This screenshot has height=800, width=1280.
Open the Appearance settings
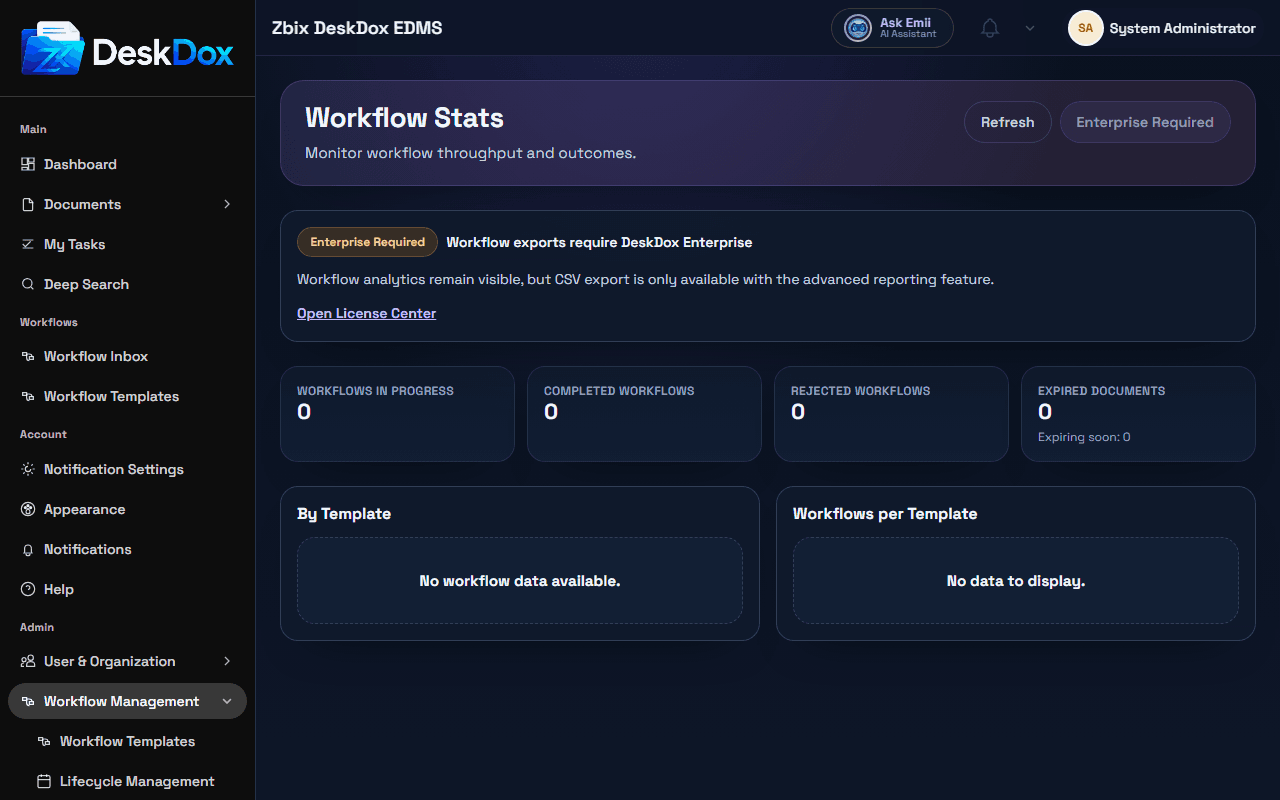point(127,509)
